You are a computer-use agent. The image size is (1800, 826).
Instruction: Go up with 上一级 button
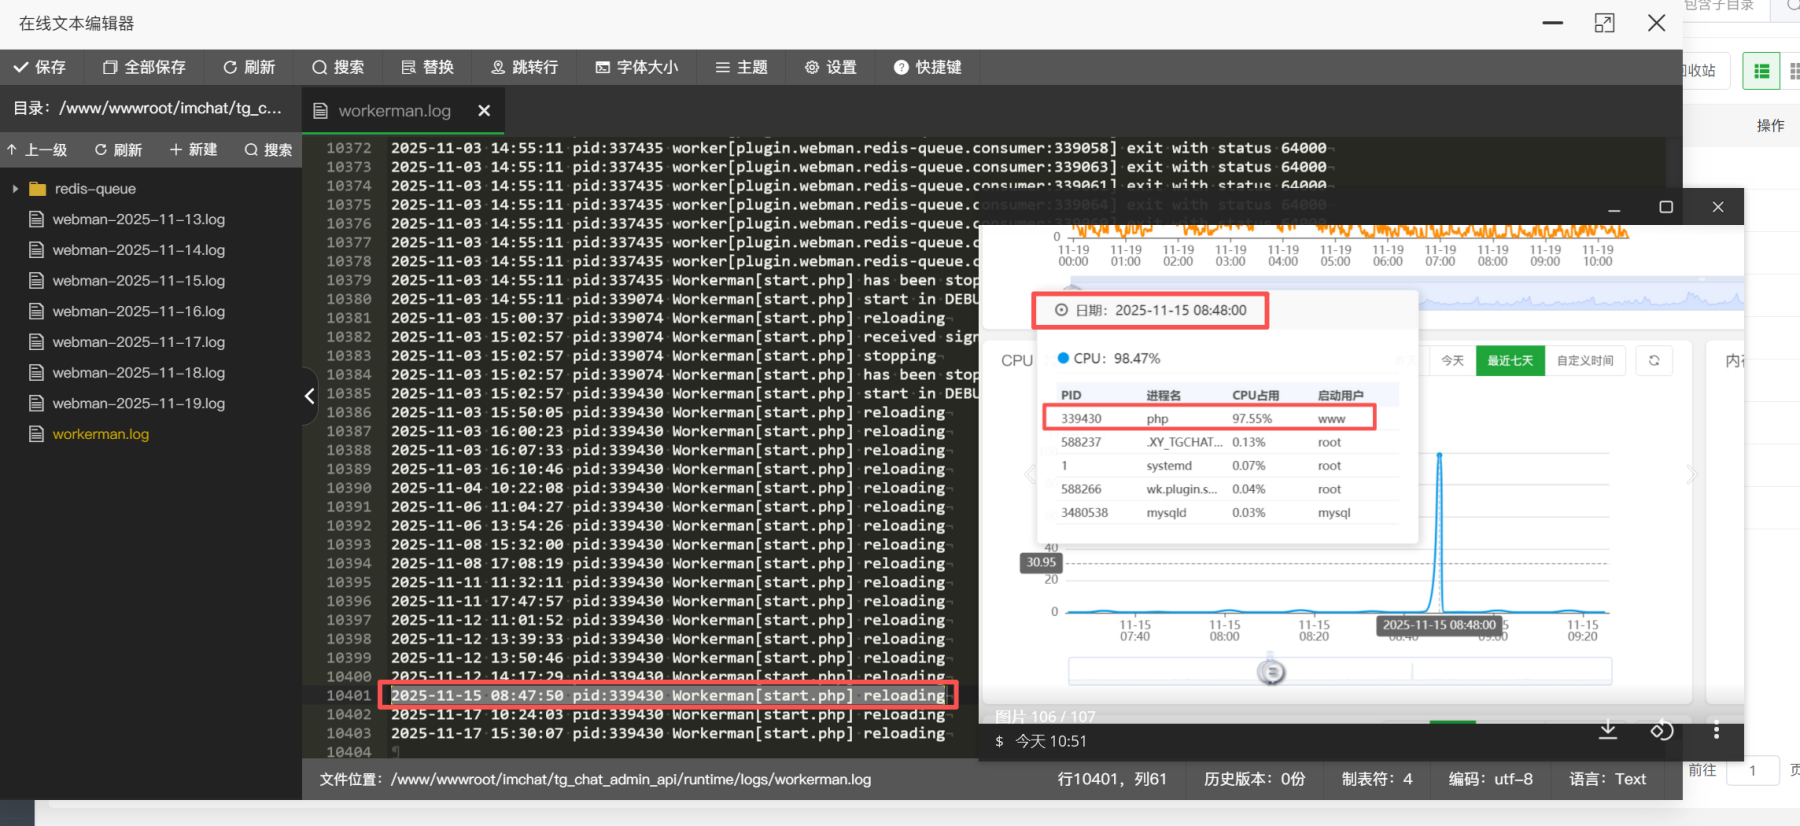coord(37,150)
